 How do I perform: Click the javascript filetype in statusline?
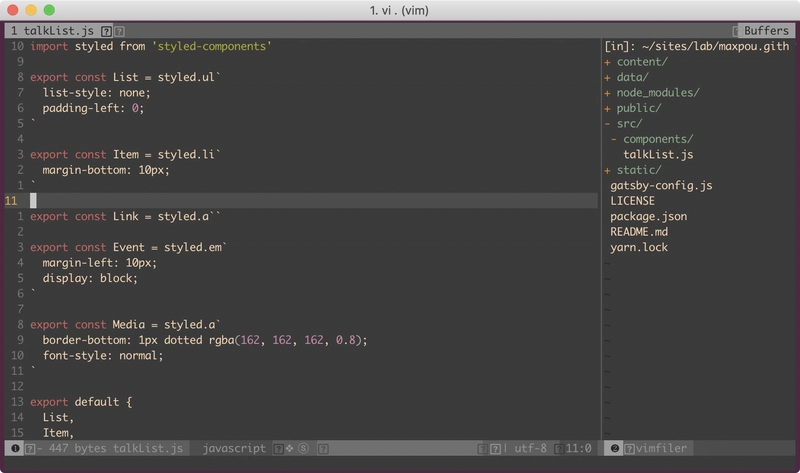(234, 449)
